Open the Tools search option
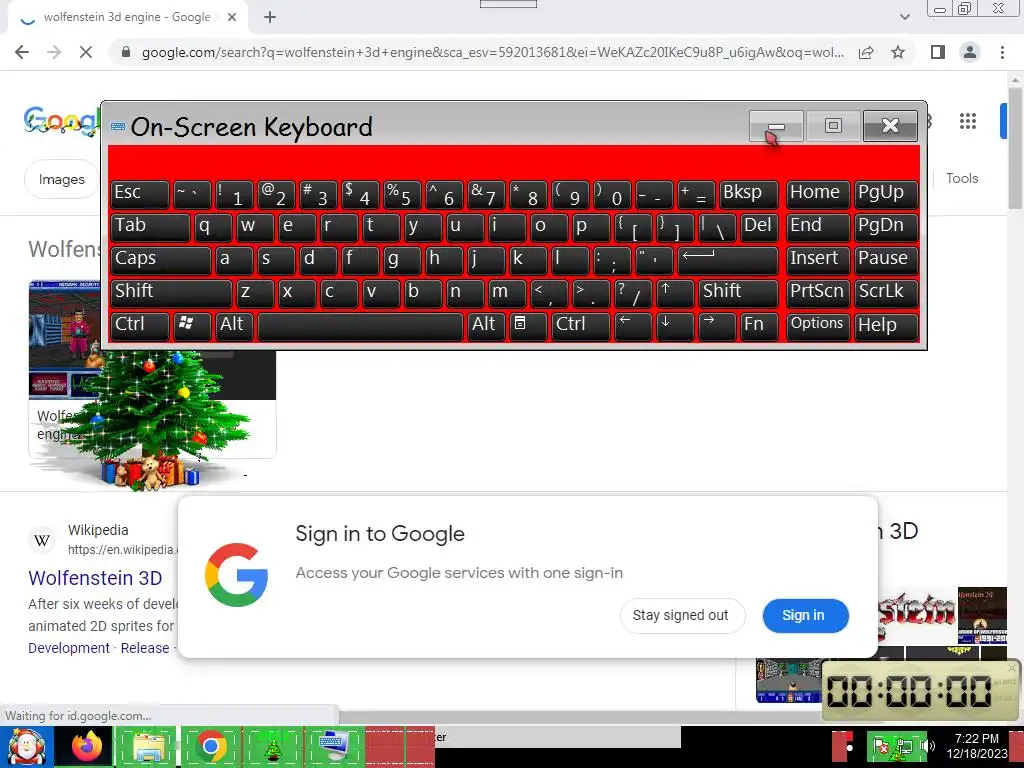 coord(962,178)
